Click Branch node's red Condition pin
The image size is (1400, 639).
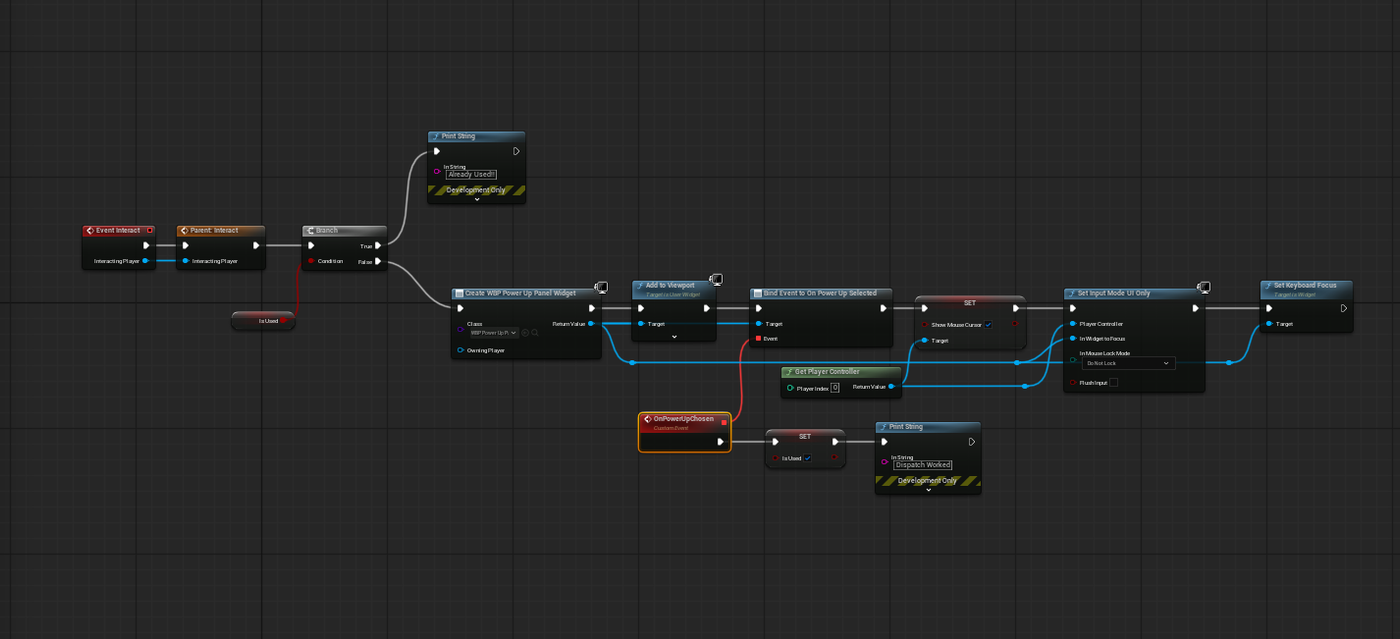pyautogui.click(x=311, y=262)
